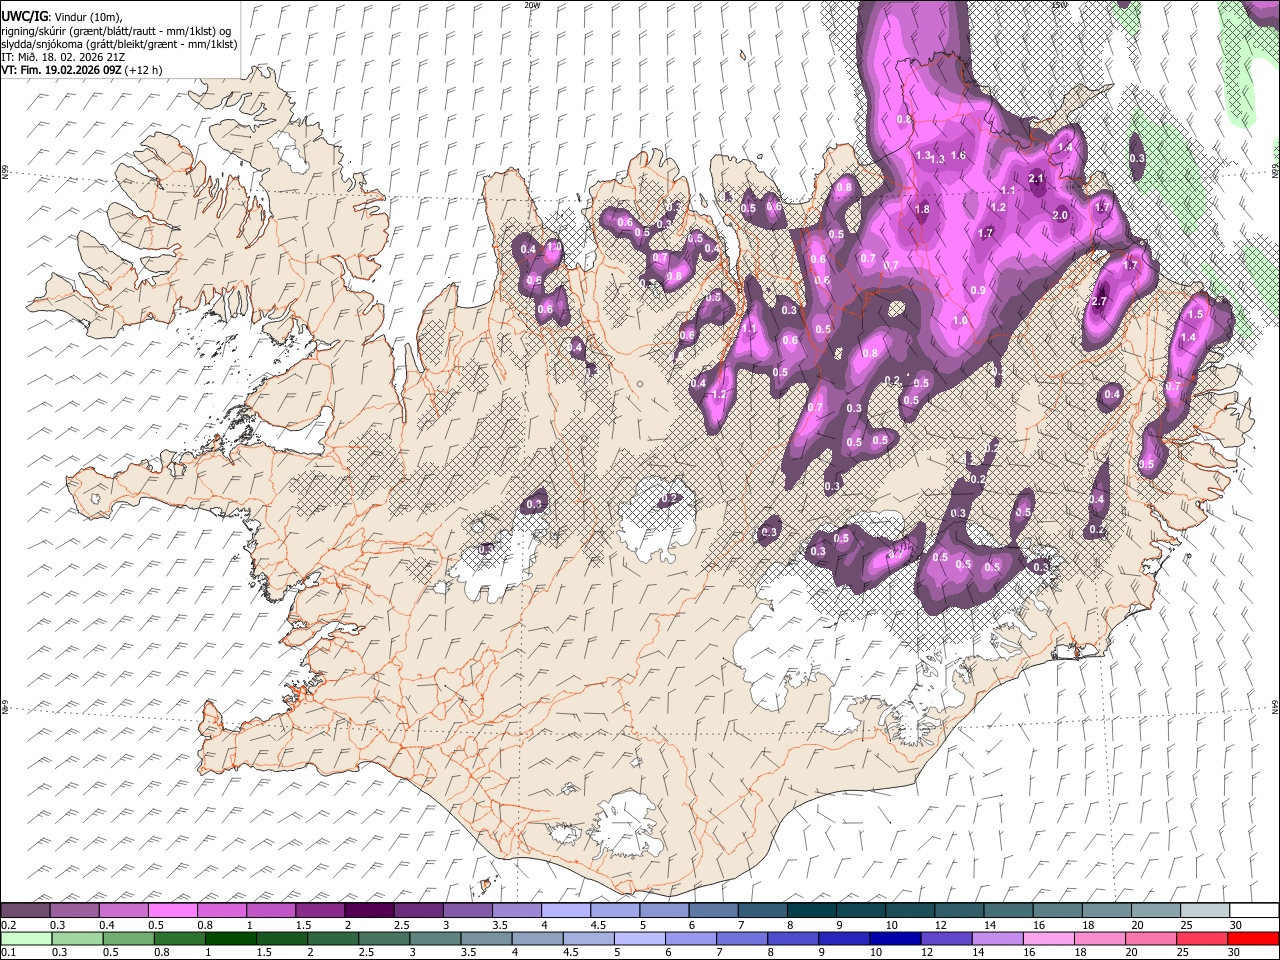Click the 0.2 label in upper legend row
The width and height of the screenshot is (1280, 960).
click(x=7, y=925)
